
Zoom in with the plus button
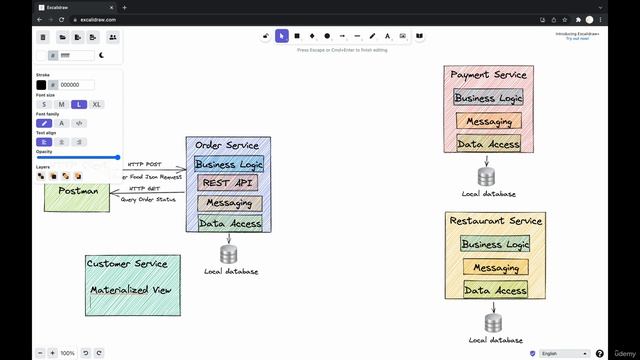[x=52, y=353]
